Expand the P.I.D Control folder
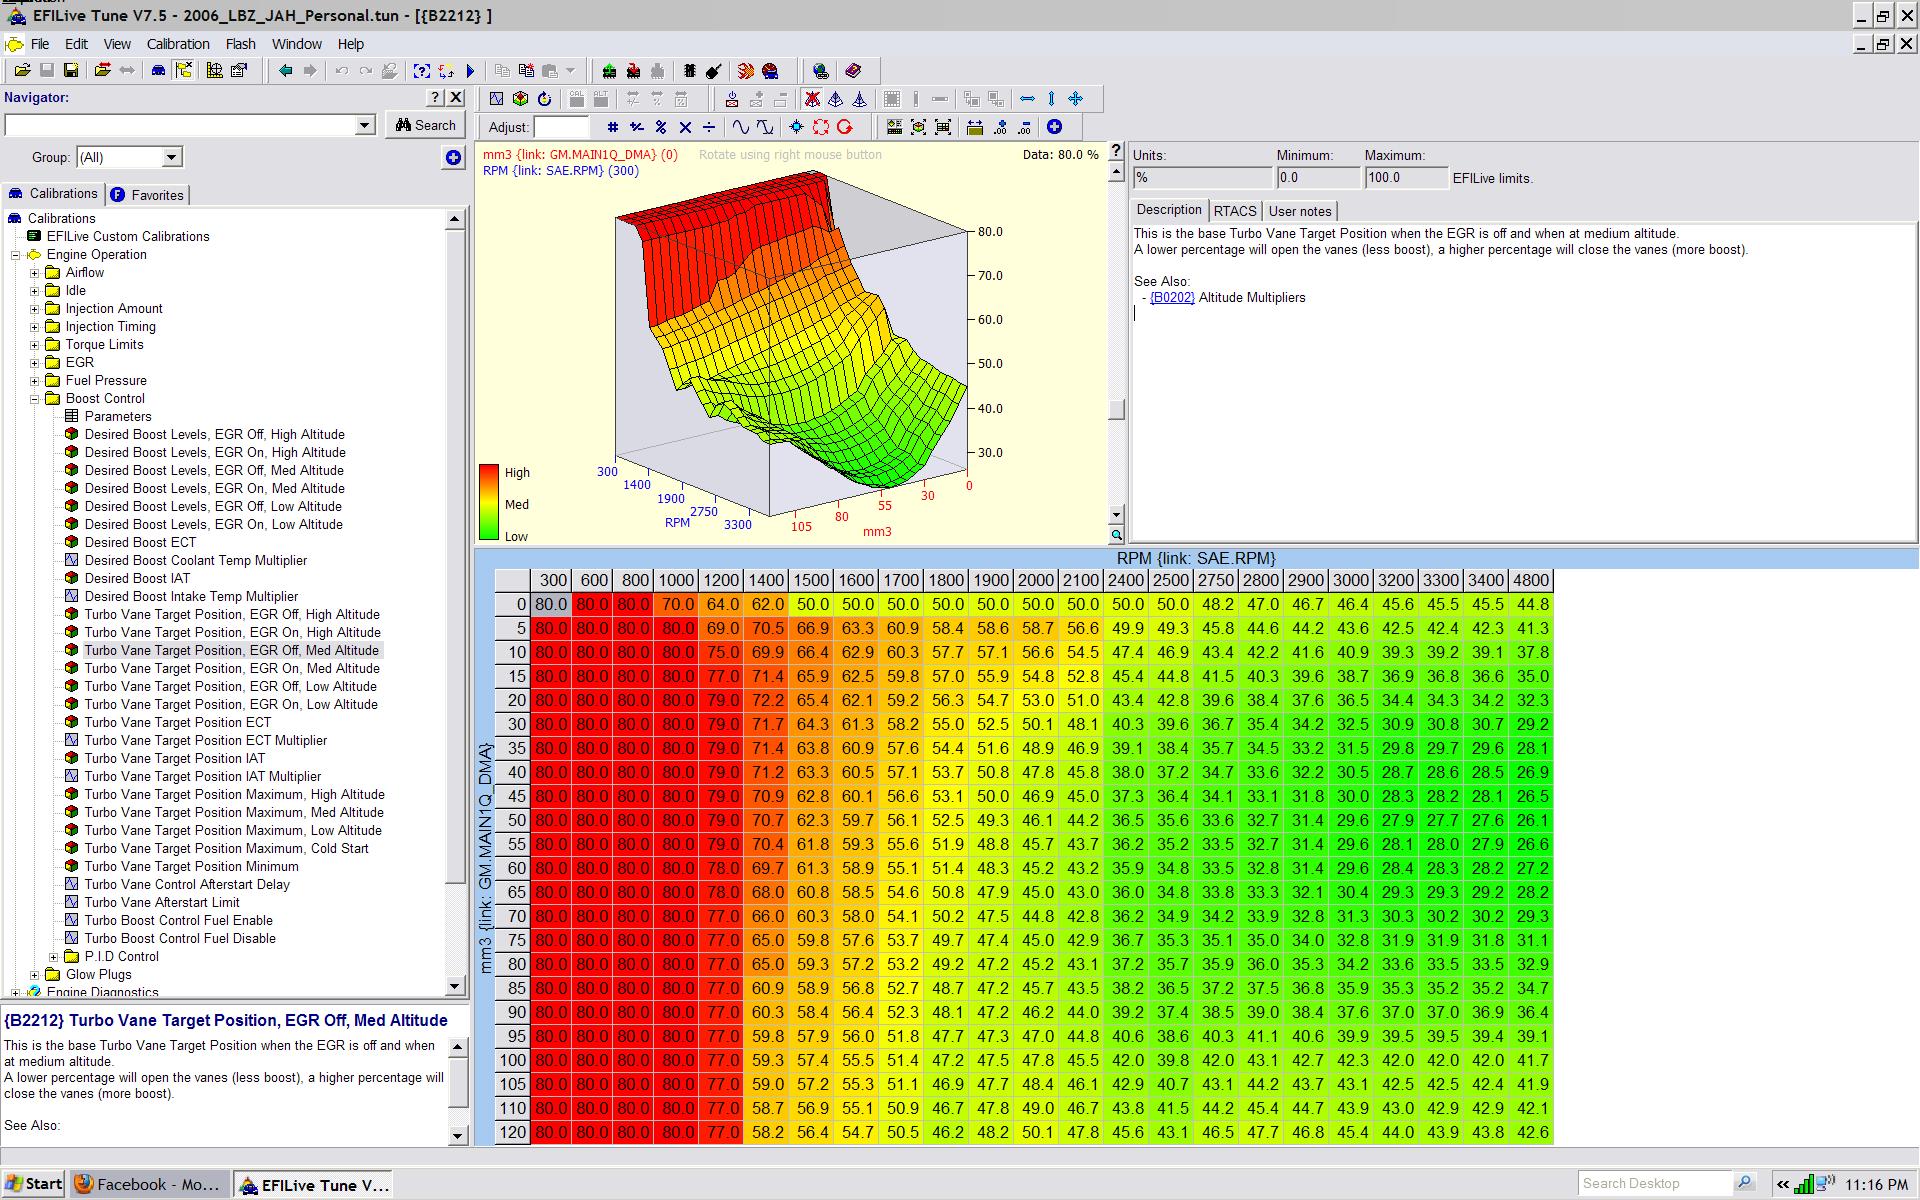 point(54,957)
